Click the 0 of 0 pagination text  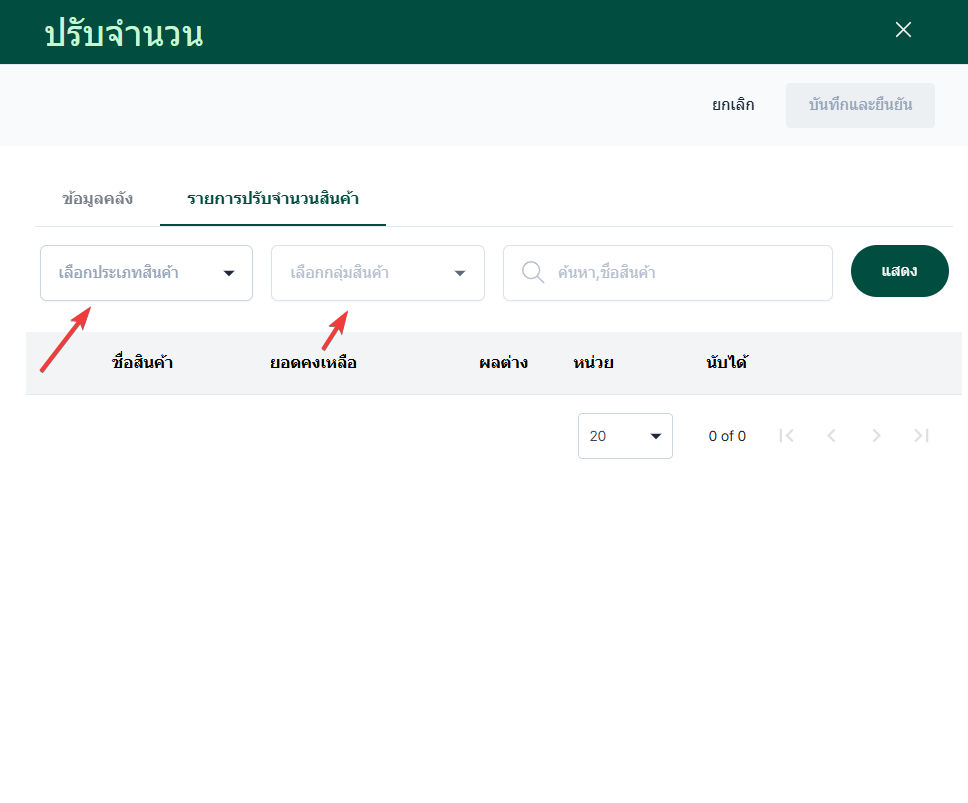pyautogui.click(x=727, y=436)
